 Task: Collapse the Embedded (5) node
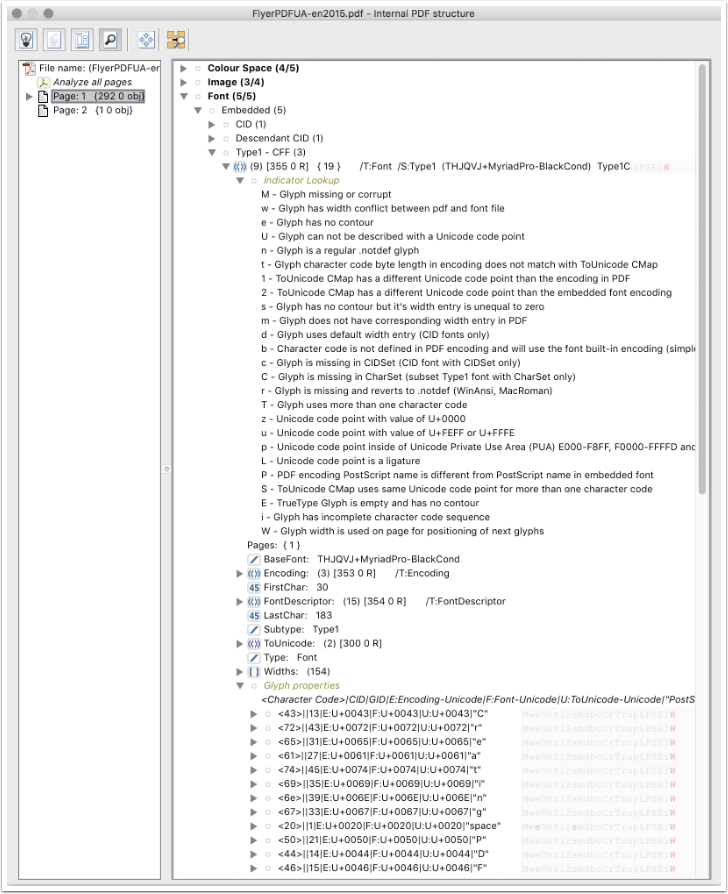point(198,111)
